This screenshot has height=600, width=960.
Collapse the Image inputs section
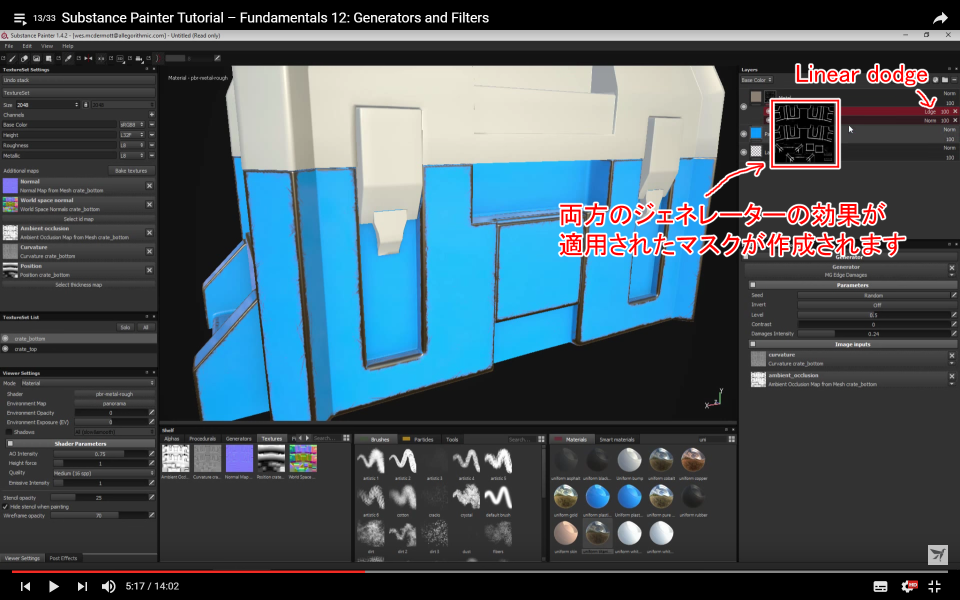(x=753, y=344)
